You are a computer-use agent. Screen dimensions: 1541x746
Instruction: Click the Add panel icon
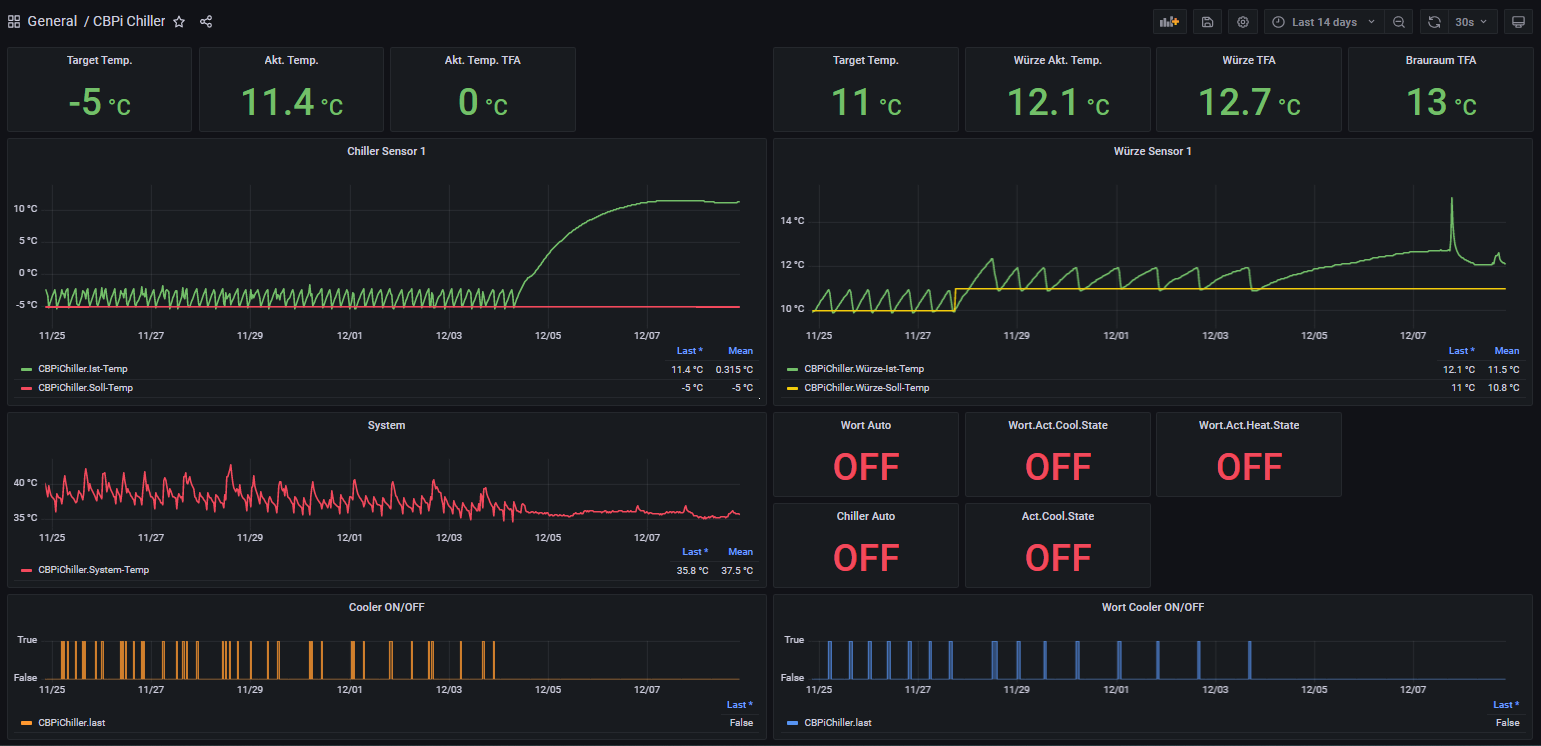tap(1169, 22)
